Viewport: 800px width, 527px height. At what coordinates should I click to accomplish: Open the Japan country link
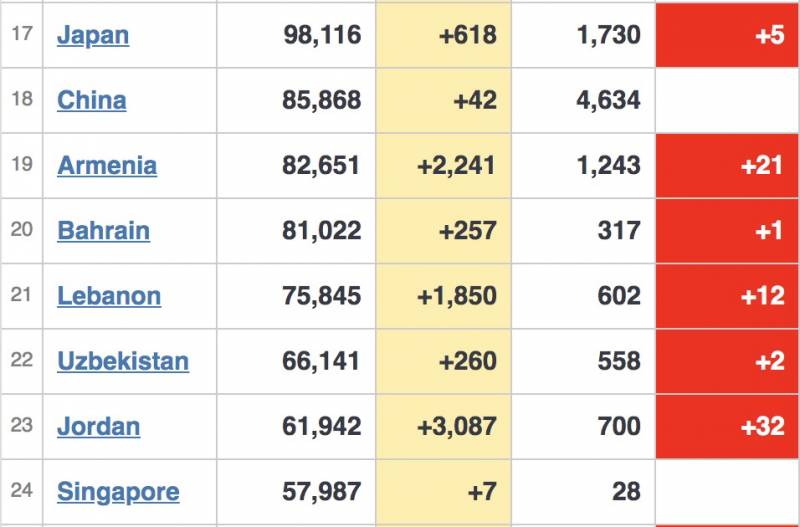tap(93, 35)
